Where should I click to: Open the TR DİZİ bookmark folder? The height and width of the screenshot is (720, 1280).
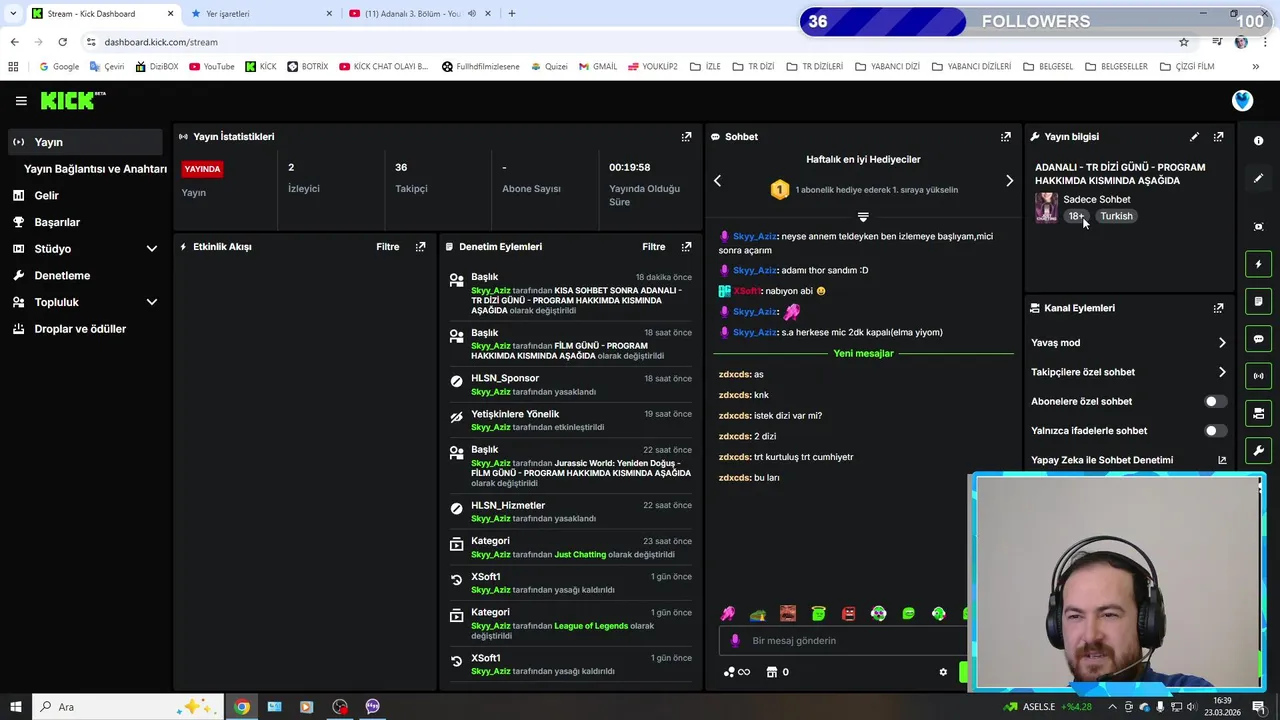[753, 67]
